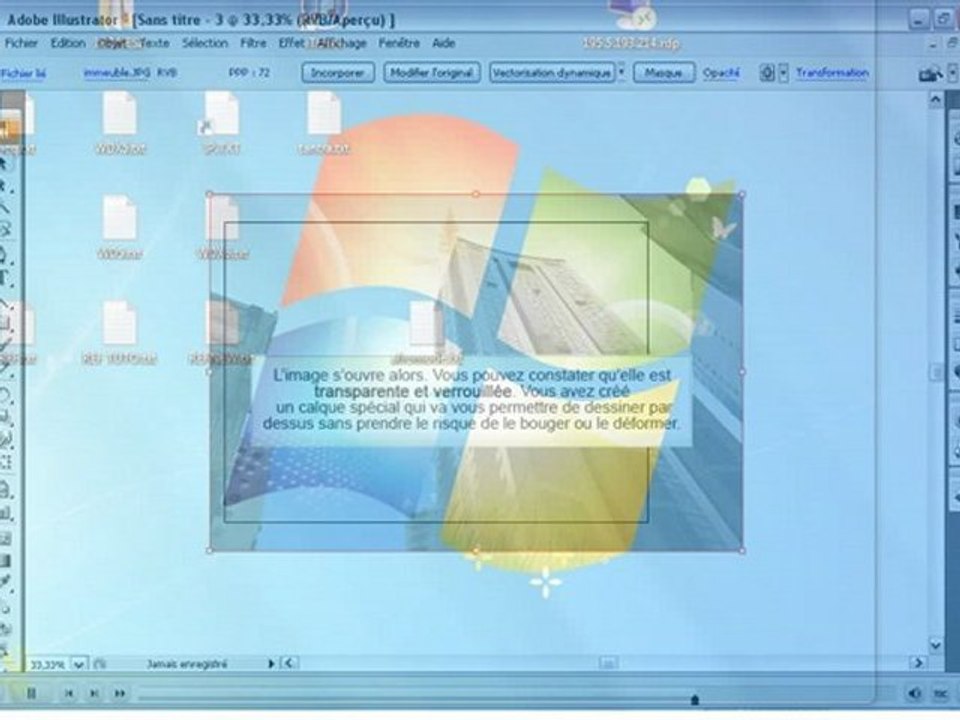The height and width of the screenshot is (720, 960).
Task: Click the video seek slider thumb
Action: click(x=695, y=699)
